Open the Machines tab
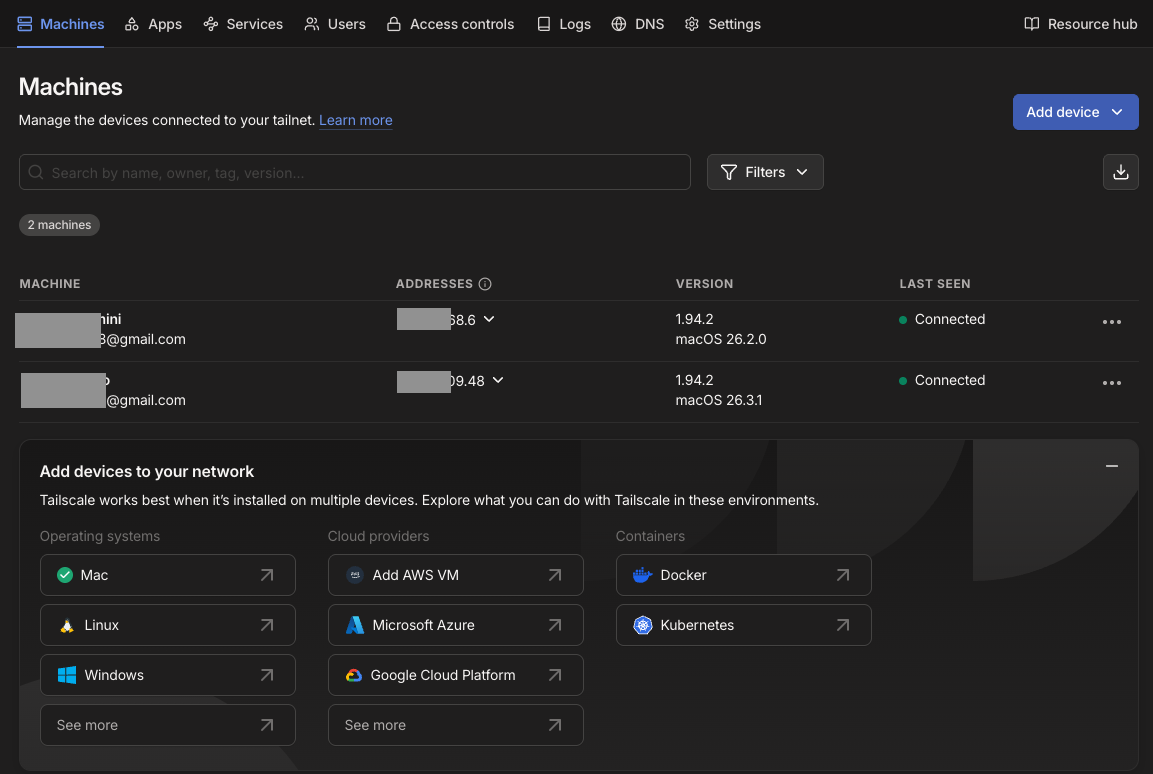The height and width of the screenshot is (774, 1153). pyautogui.click(x=60, y=24)
